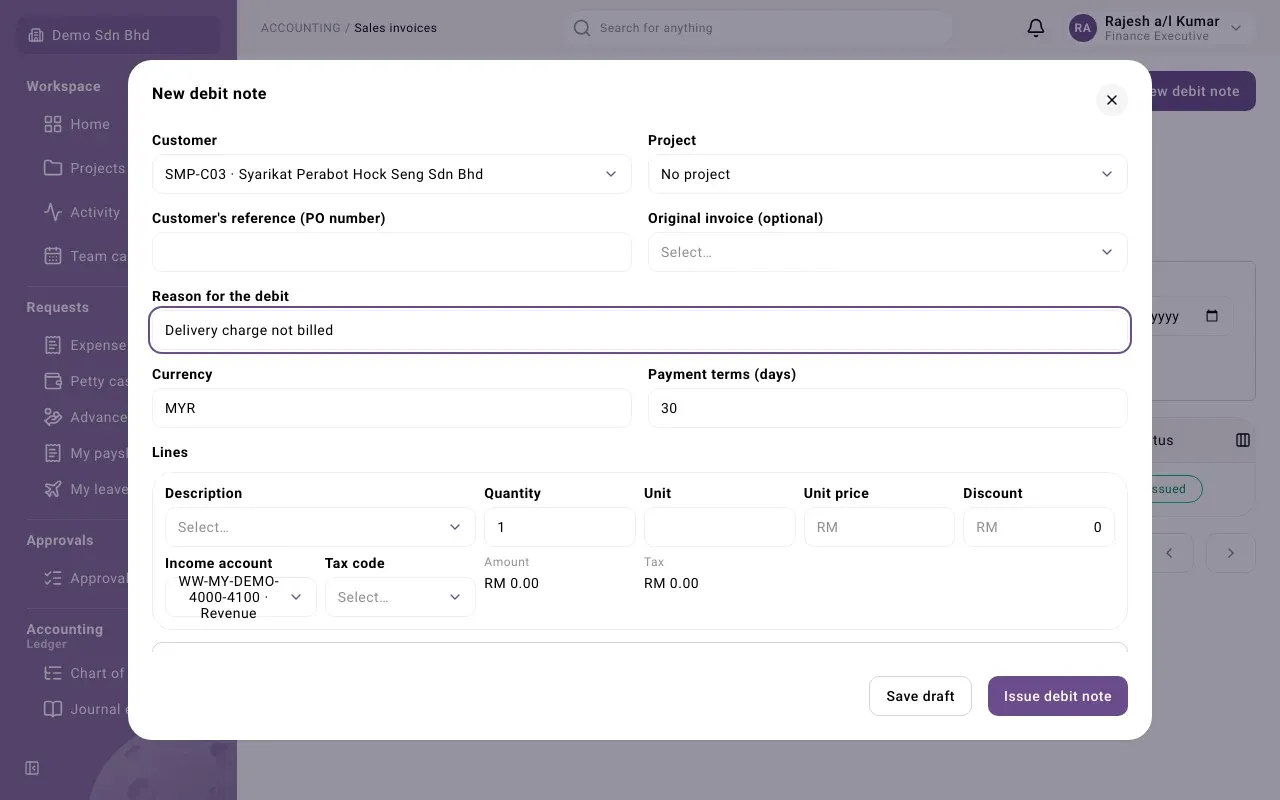Click the Journal entries book icon
The image size is (1280, 800).
pyautogui.click(x=53, y=709)
